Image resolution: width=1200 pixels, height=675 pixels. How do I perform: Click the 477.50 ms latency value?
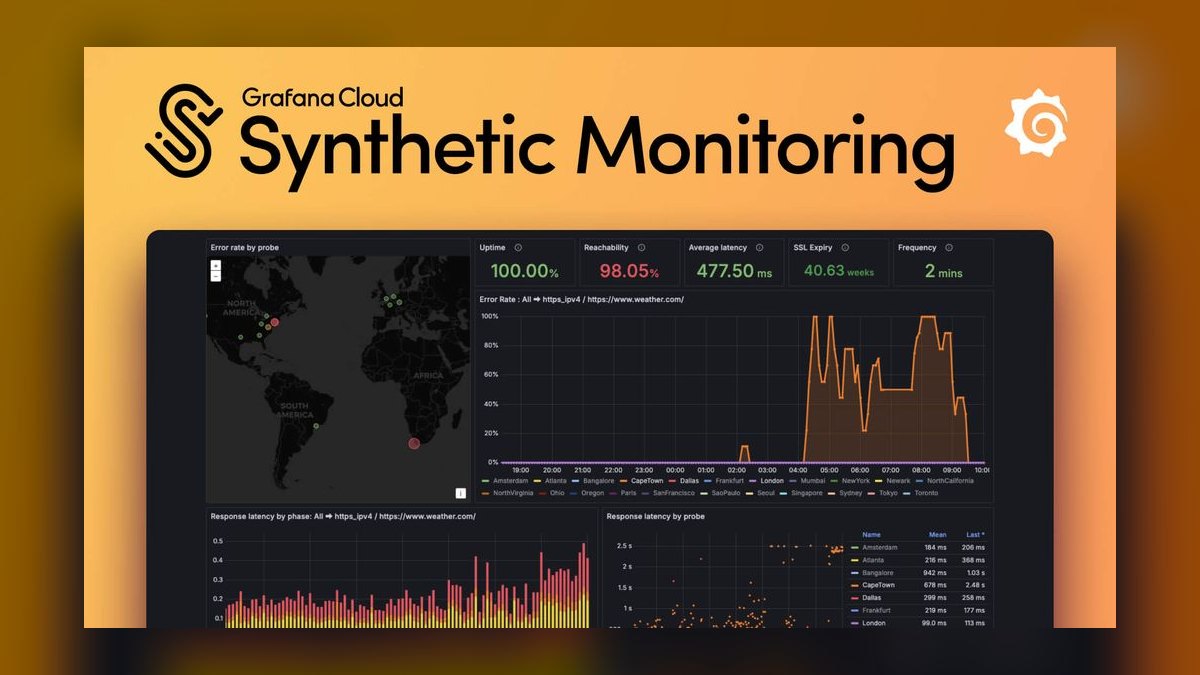tap(734, 271)
